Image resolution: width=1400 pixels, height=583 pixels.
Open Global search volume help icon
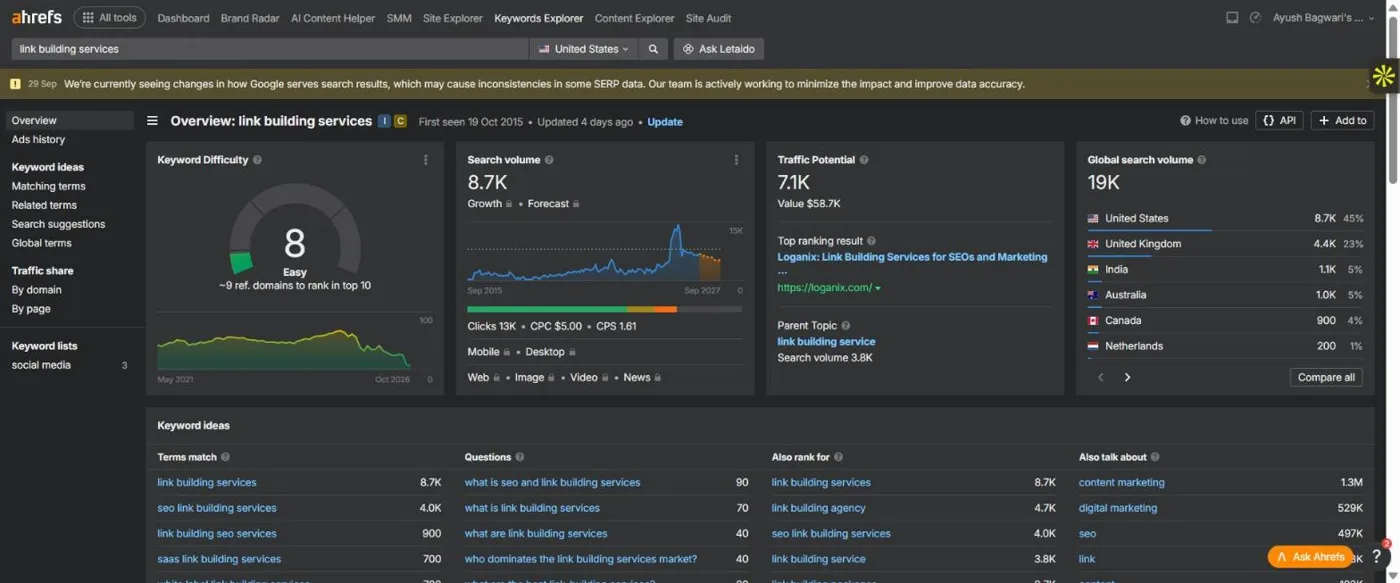pyautogui.click(x=1202, y=160)
